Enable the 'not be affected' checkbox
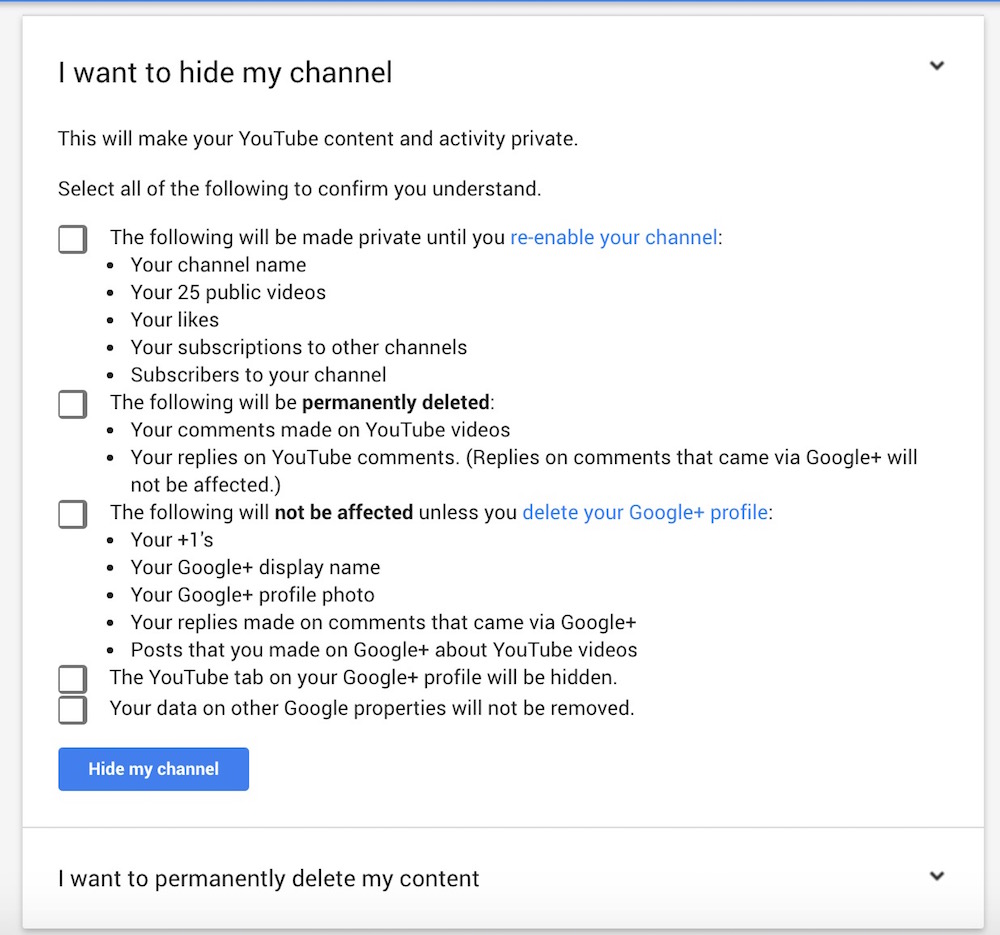1000x935 pixels. click(72, 514)
